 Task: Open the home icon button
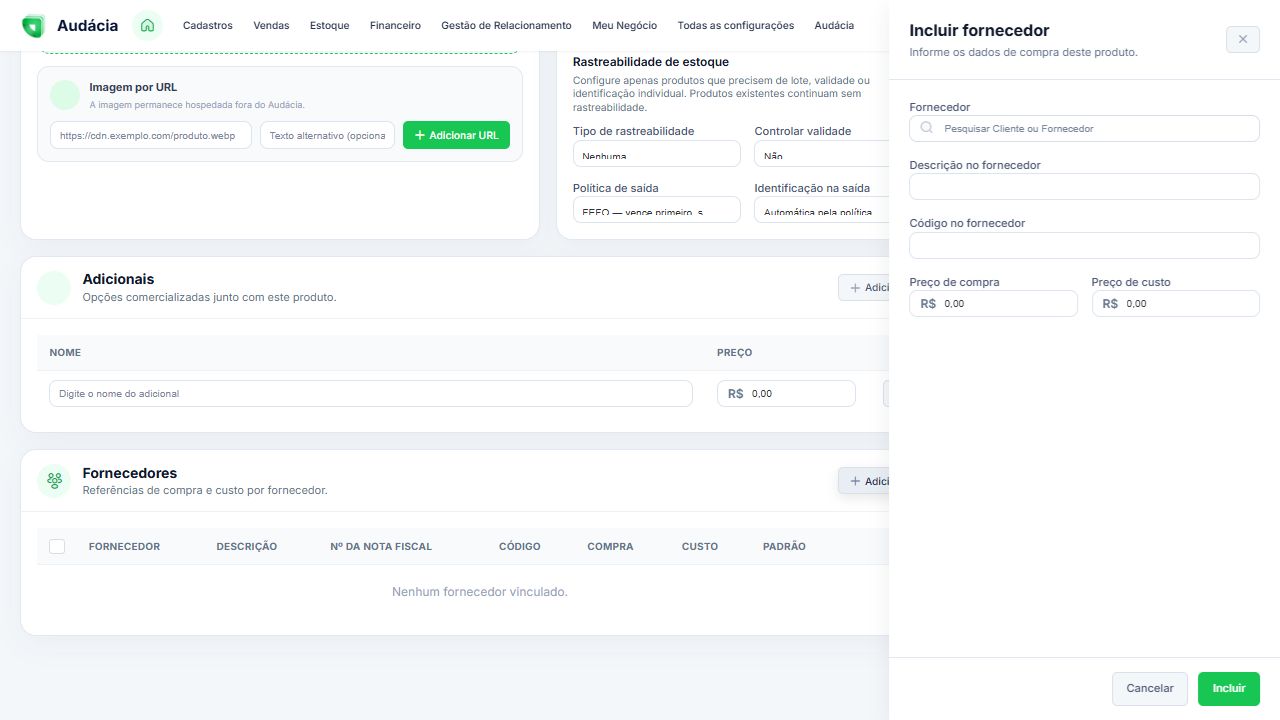click(x=147, y=26)
